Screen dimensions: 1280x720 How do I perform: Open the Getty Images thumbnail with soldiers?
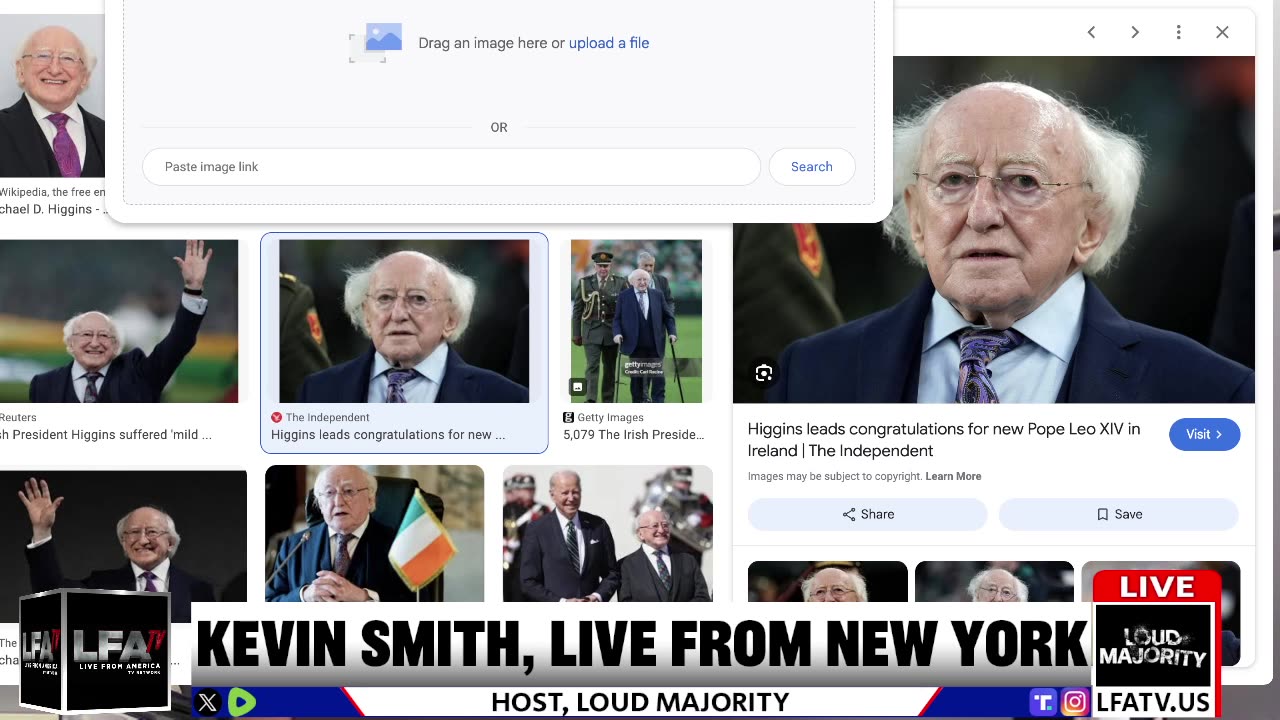coord(636,321)
